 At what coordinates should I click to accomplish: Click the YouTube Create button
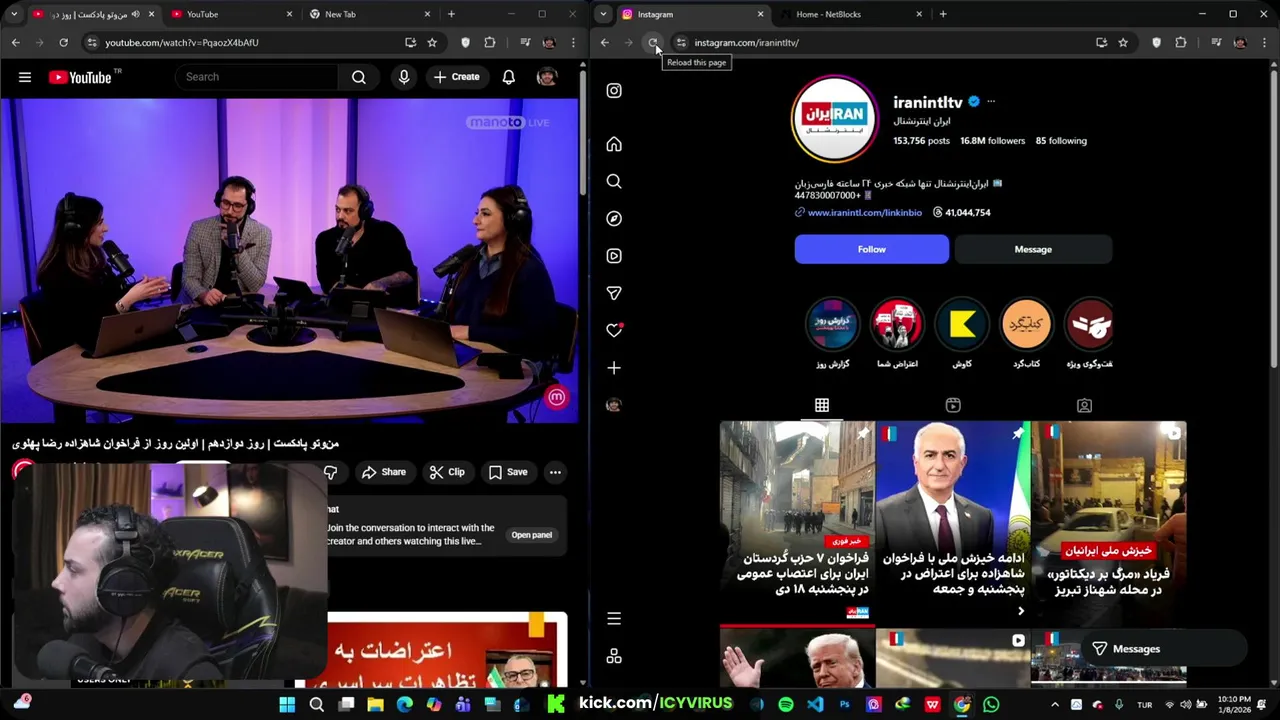pyautogui.click(x=457, y=77)
